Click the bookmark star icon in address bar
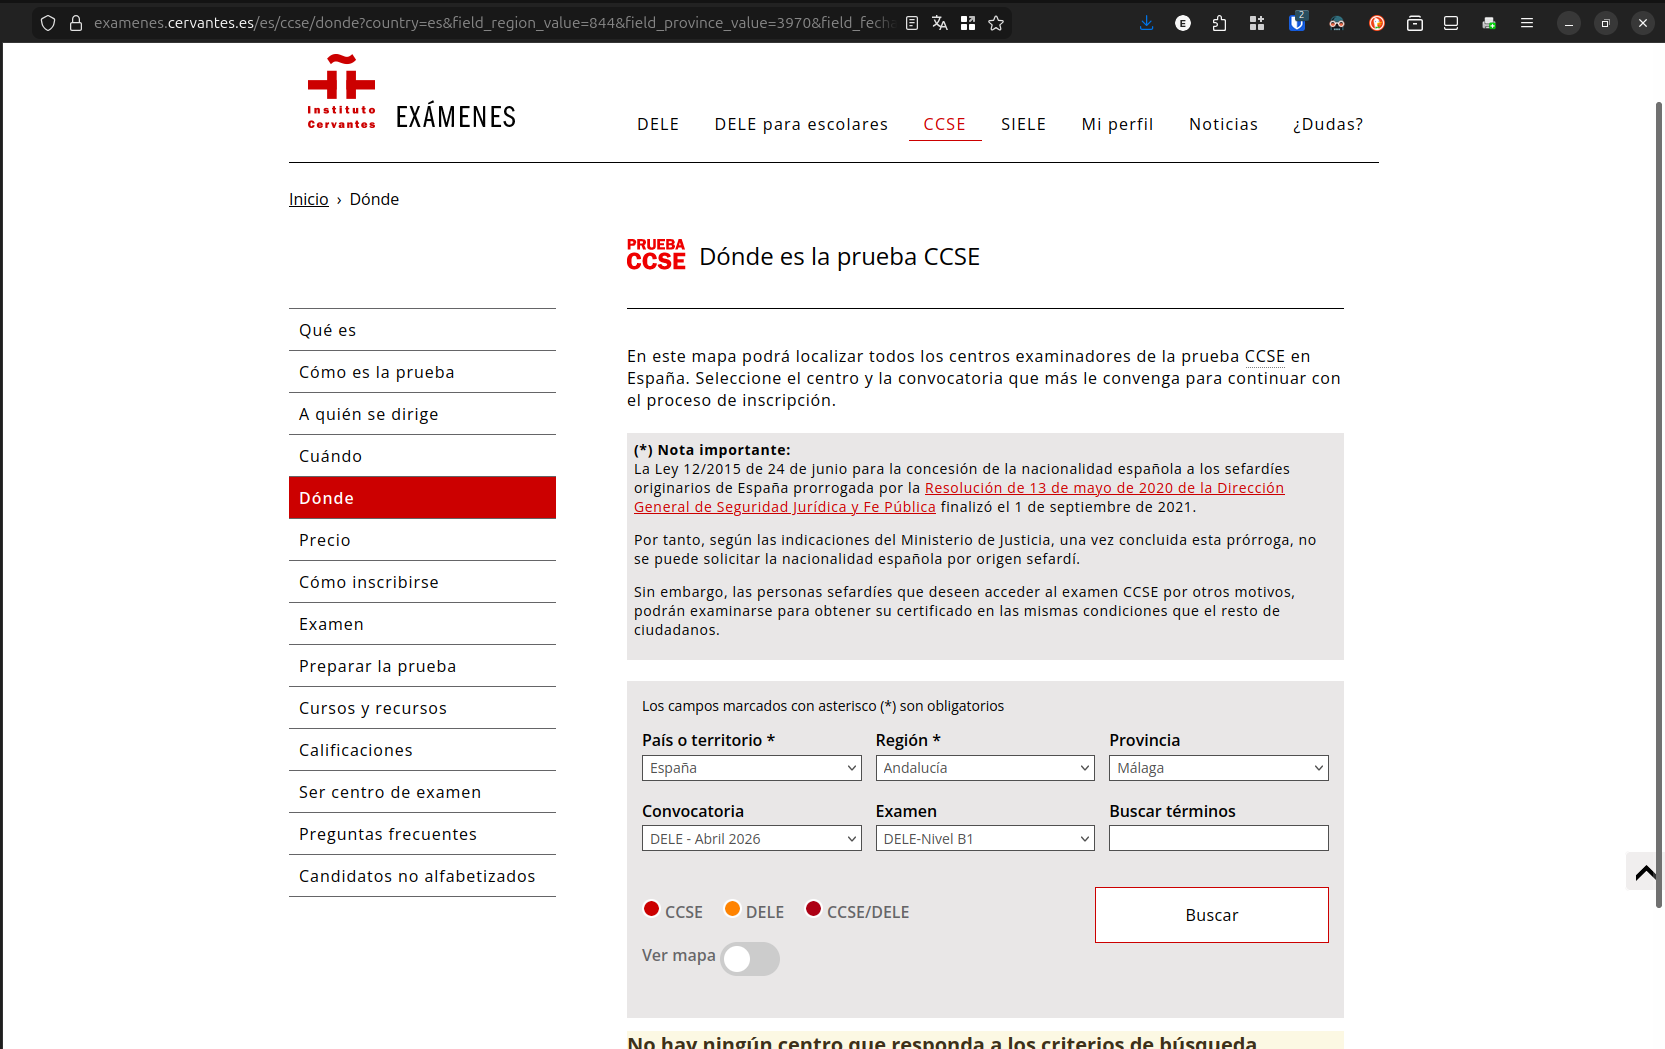Screen dimensions: 1665x1049 tap(996, 23)
